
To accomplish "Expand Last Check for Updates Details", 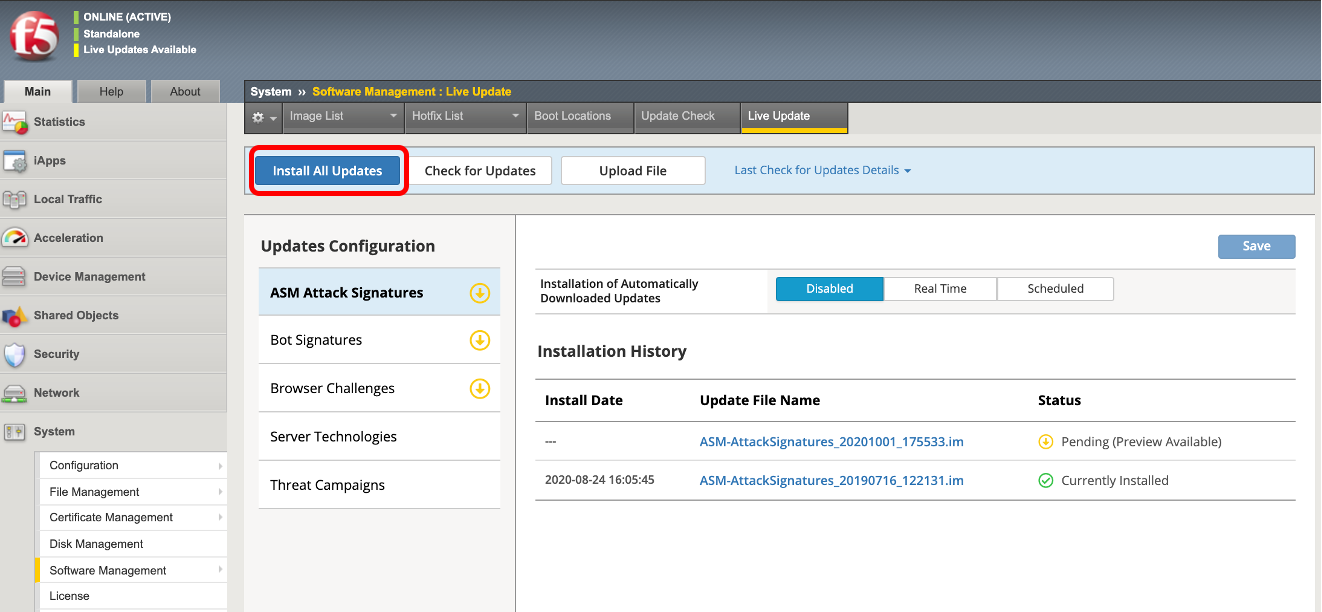I will tap(822, 170).
